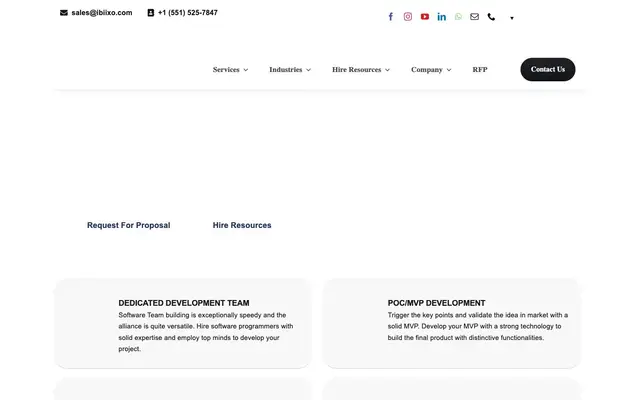Screen dimensions: 640x400
Task: Click the Trigger the key points description text
Action: pyautogui.click(x=478, y=326)
